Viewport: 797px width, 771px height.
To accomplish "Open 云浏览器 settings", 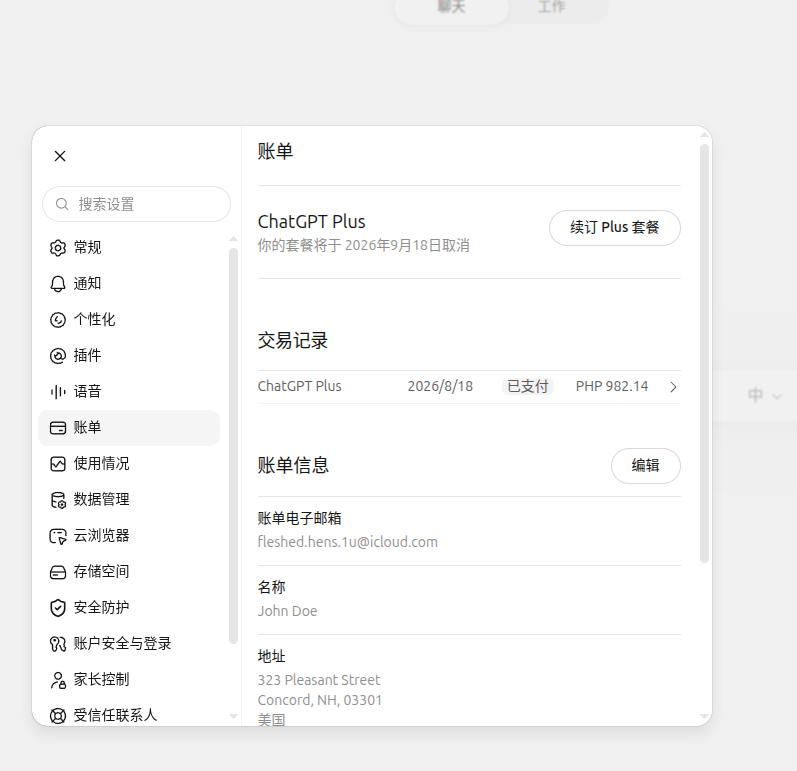I will pyautogui.click(x=129, y=536).
